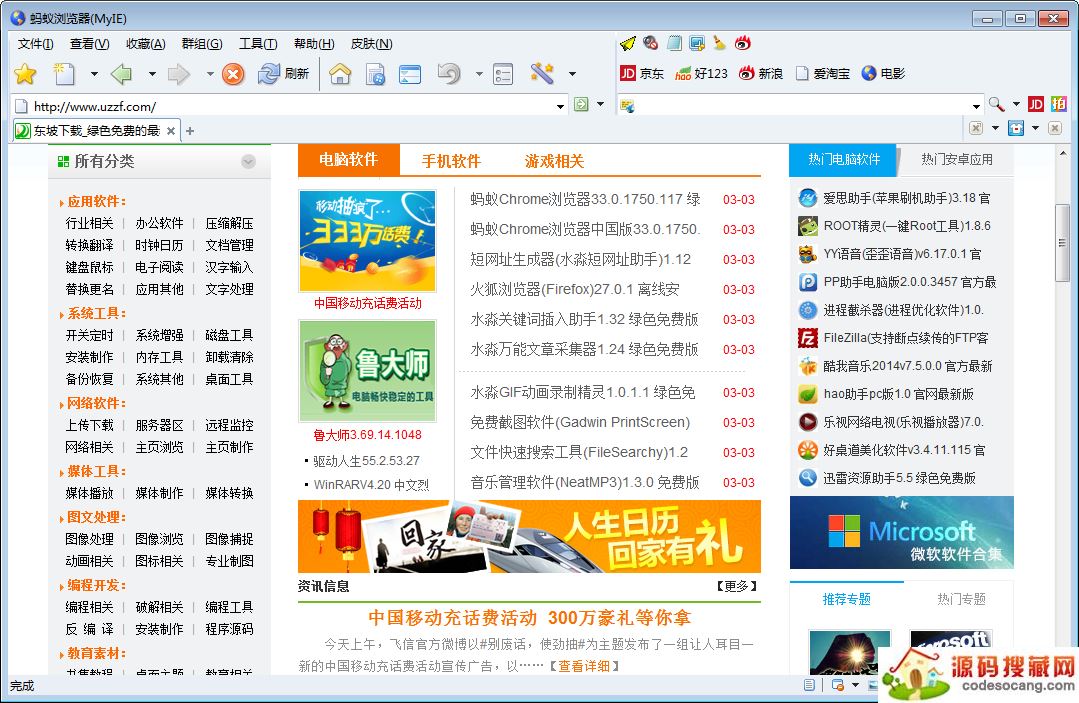
Task: Click the 更多 link in 资讯信息
Action: tap(736, 586)
